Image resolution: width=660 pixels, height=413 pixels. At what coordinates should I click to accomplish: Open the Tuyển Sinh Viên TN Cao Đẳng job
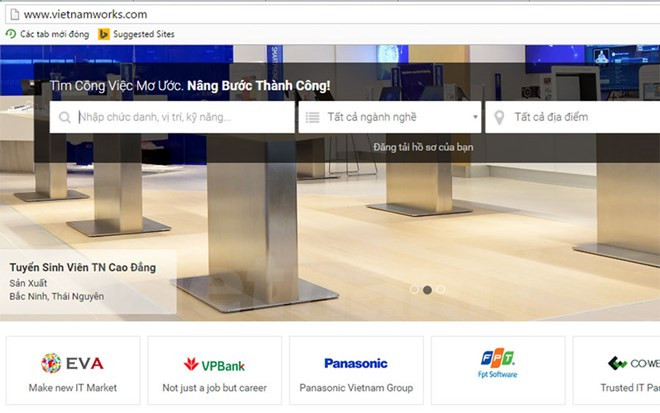[85, 268]
